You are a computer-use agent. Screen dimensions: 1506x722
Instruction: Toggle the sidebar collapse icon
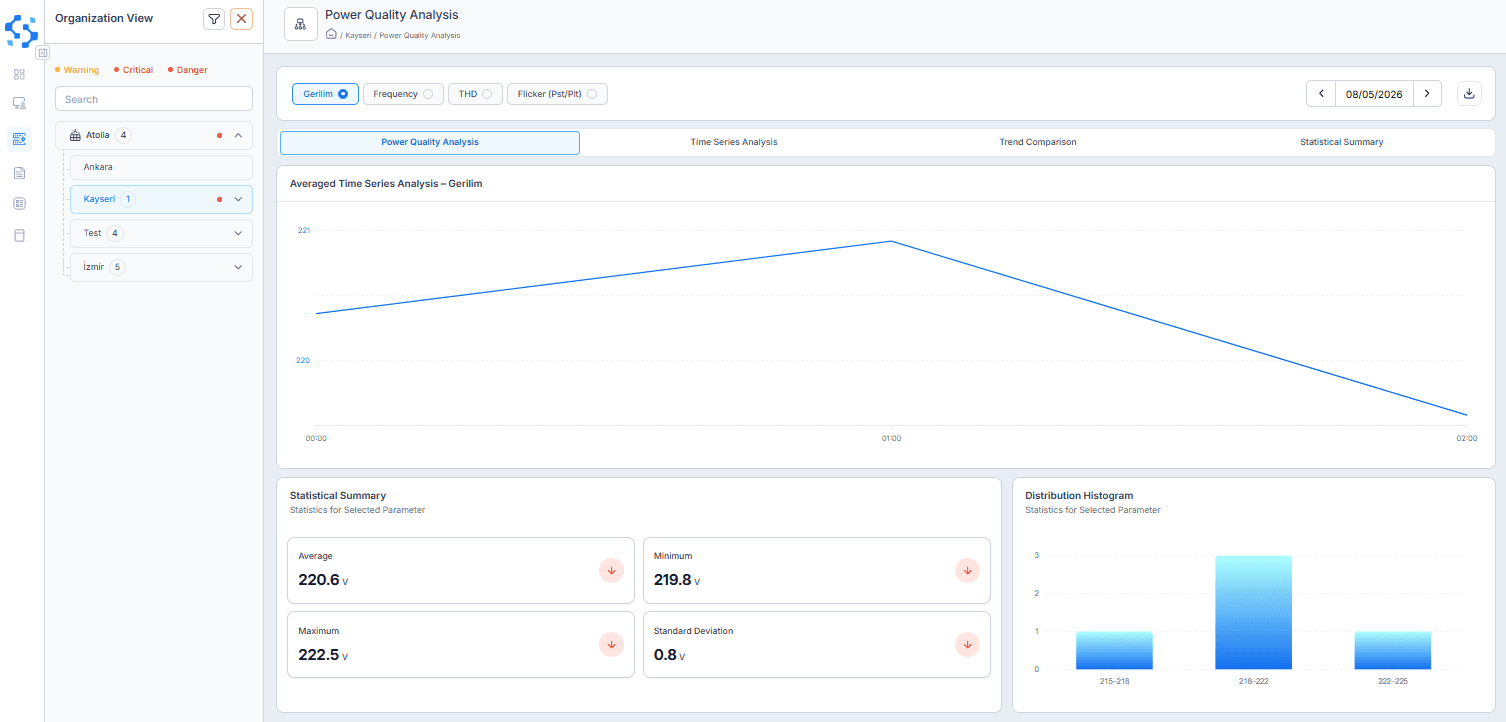(42, 52)
